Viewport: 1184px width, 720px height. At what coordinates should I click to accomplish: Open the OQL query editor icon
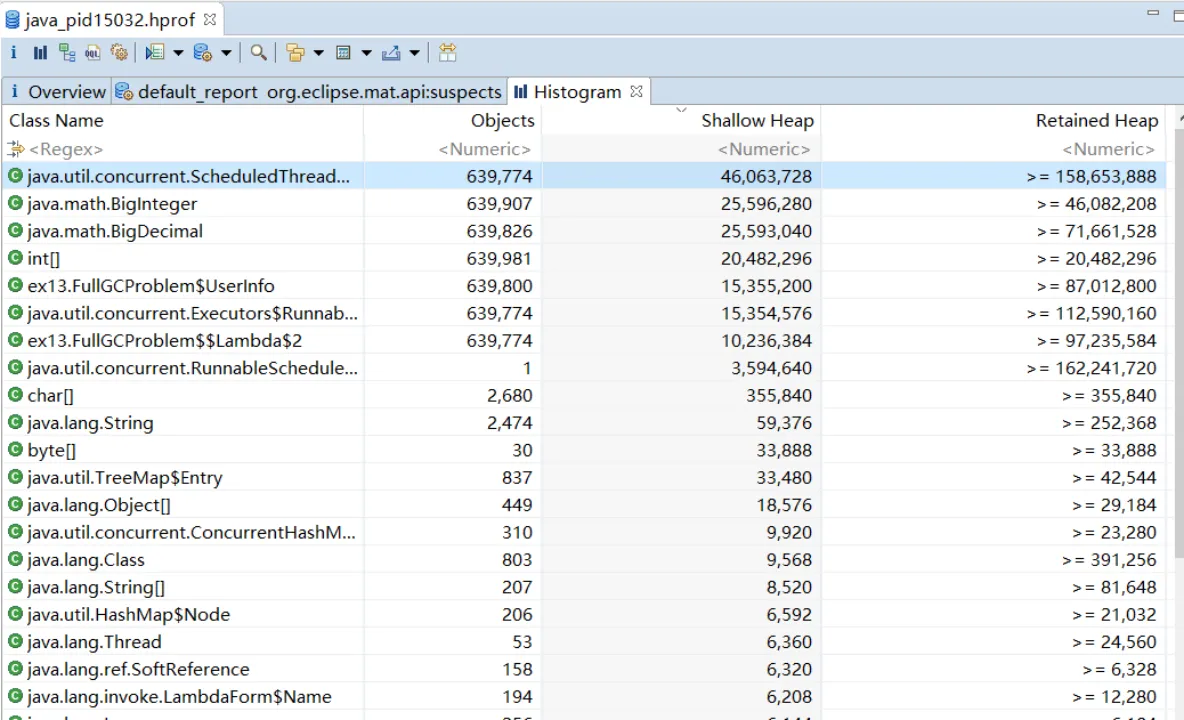point(93,52)
